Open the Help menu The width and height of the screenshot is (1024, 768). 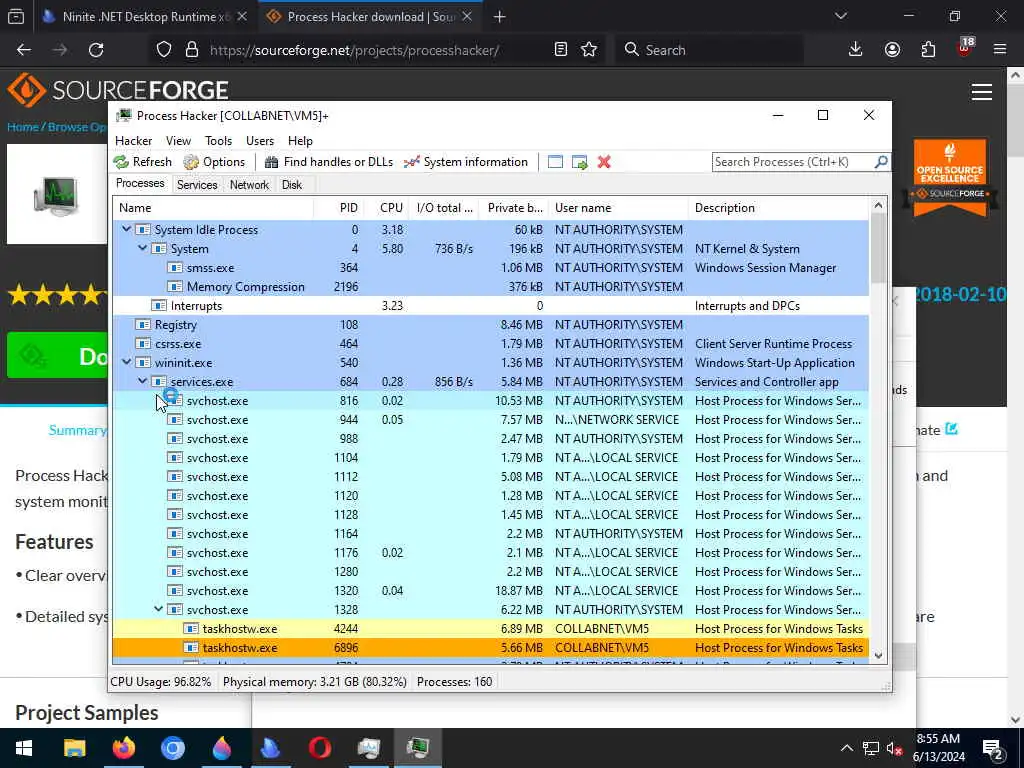pos(300,140)
